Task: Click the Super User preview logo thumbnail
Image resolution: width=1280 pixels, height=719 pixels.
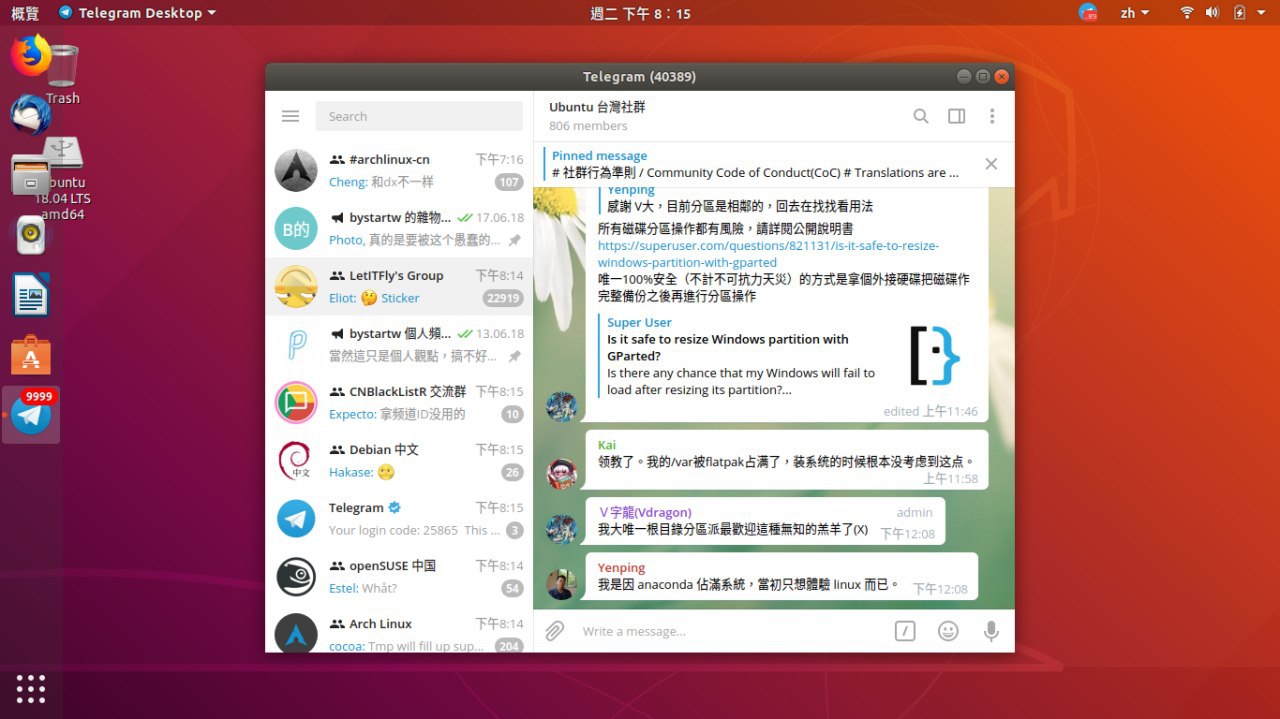Action: pyautogui.click(x=934, y=356)
